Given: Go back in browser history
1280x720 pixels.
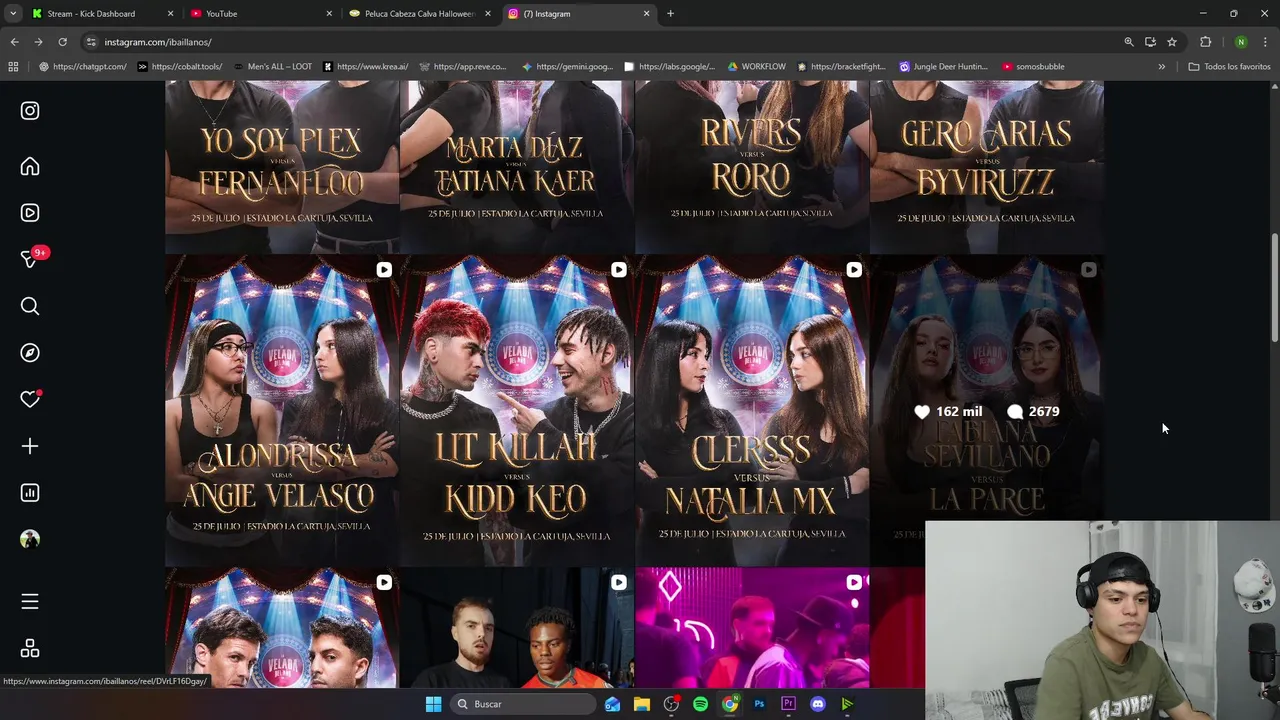Looking at the screenshot, I should pos(14,42).
